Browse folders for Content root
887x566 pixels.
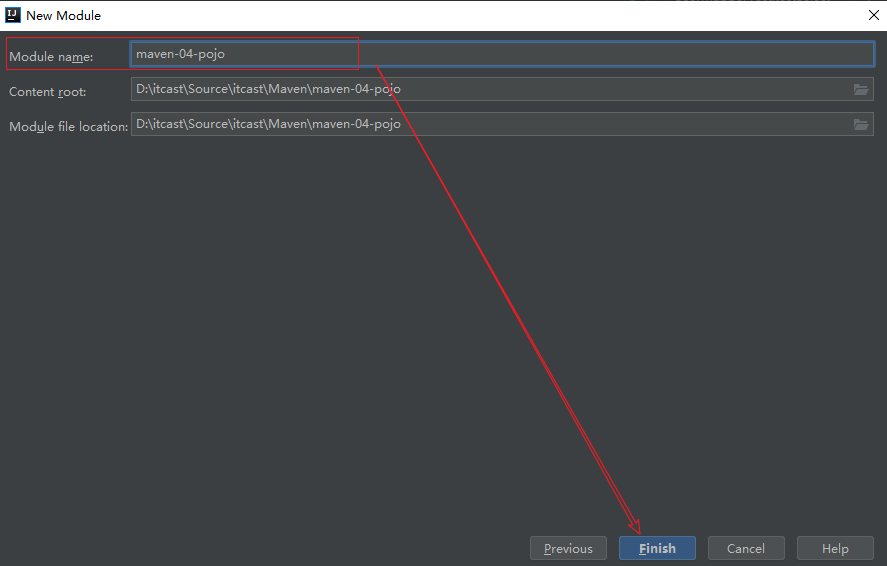tap(860, 89)
